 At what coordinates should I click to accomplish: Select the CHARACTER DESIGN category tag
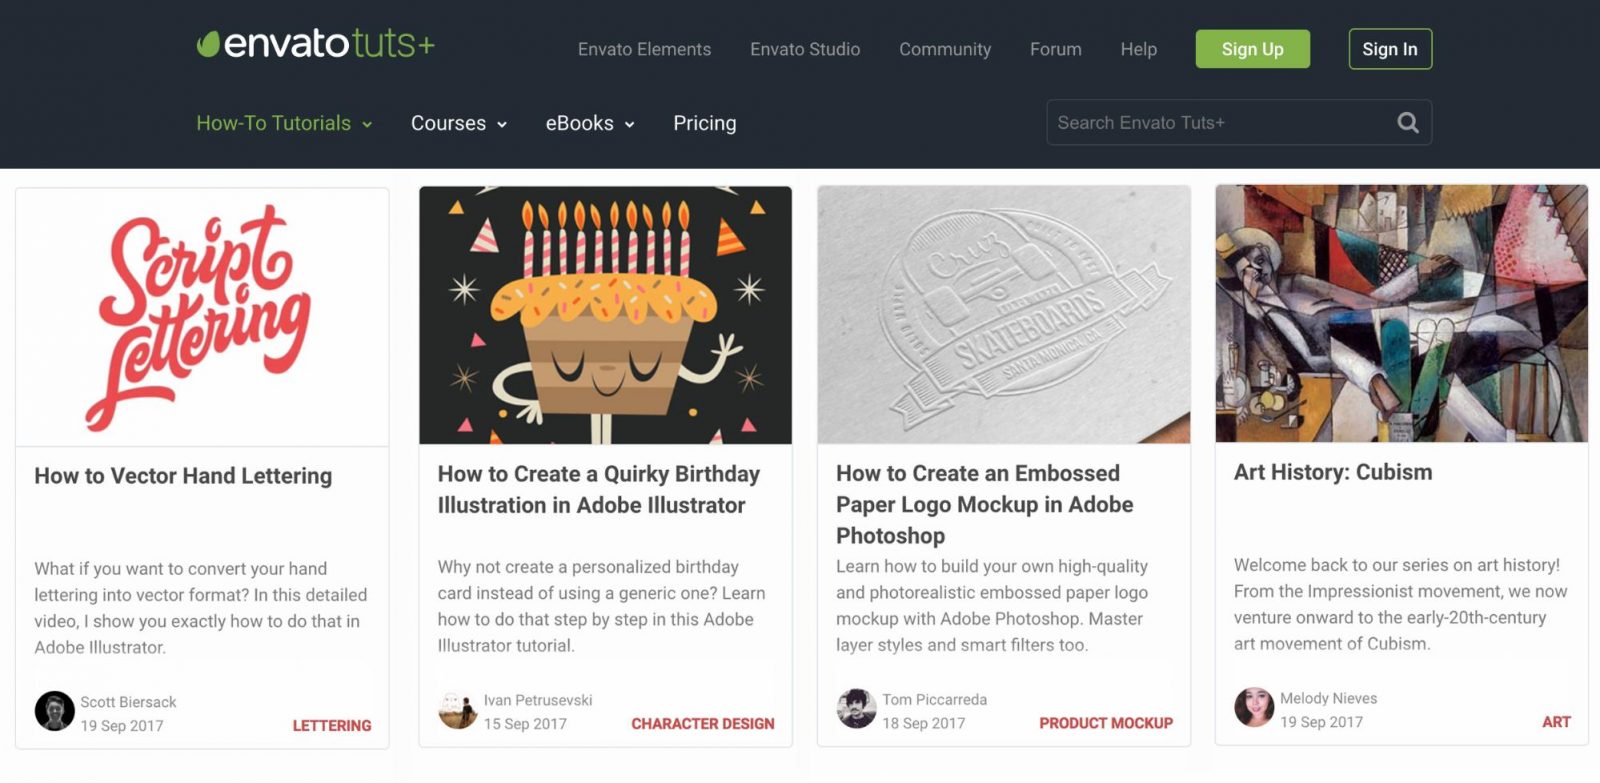[x=703, y=723]
